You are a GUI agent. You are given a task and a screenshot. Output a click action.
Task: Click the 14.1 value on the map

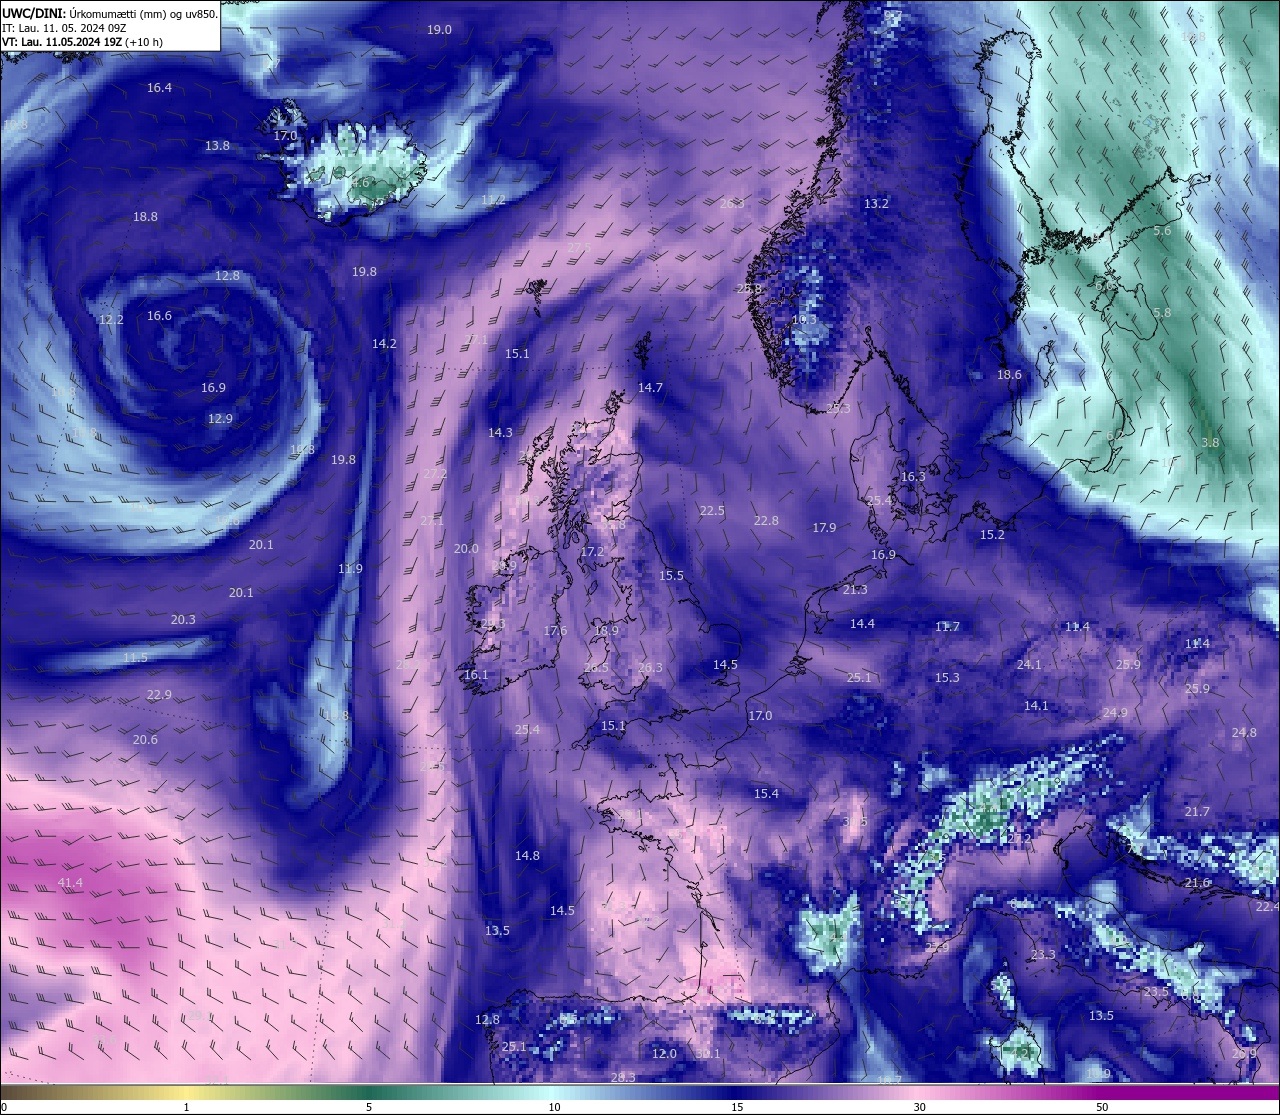coord(1036,706)
